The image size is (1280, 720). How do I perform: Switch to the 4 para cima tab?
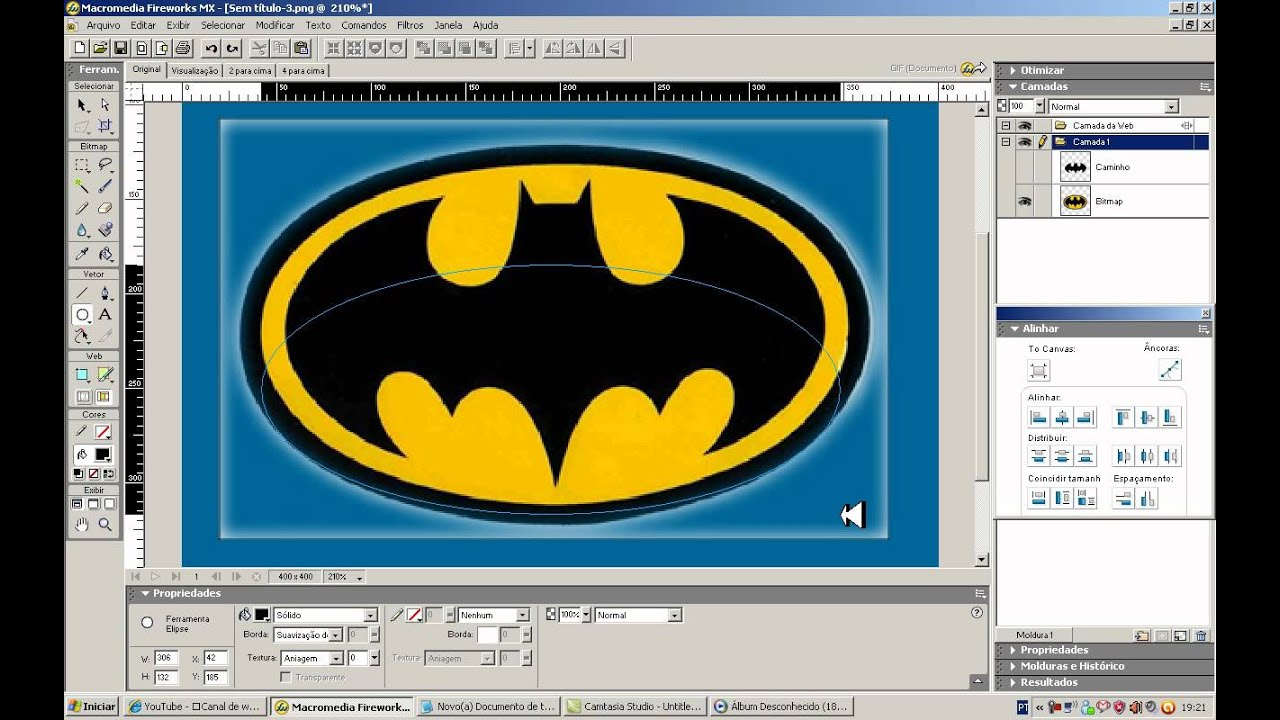[303, 70]
